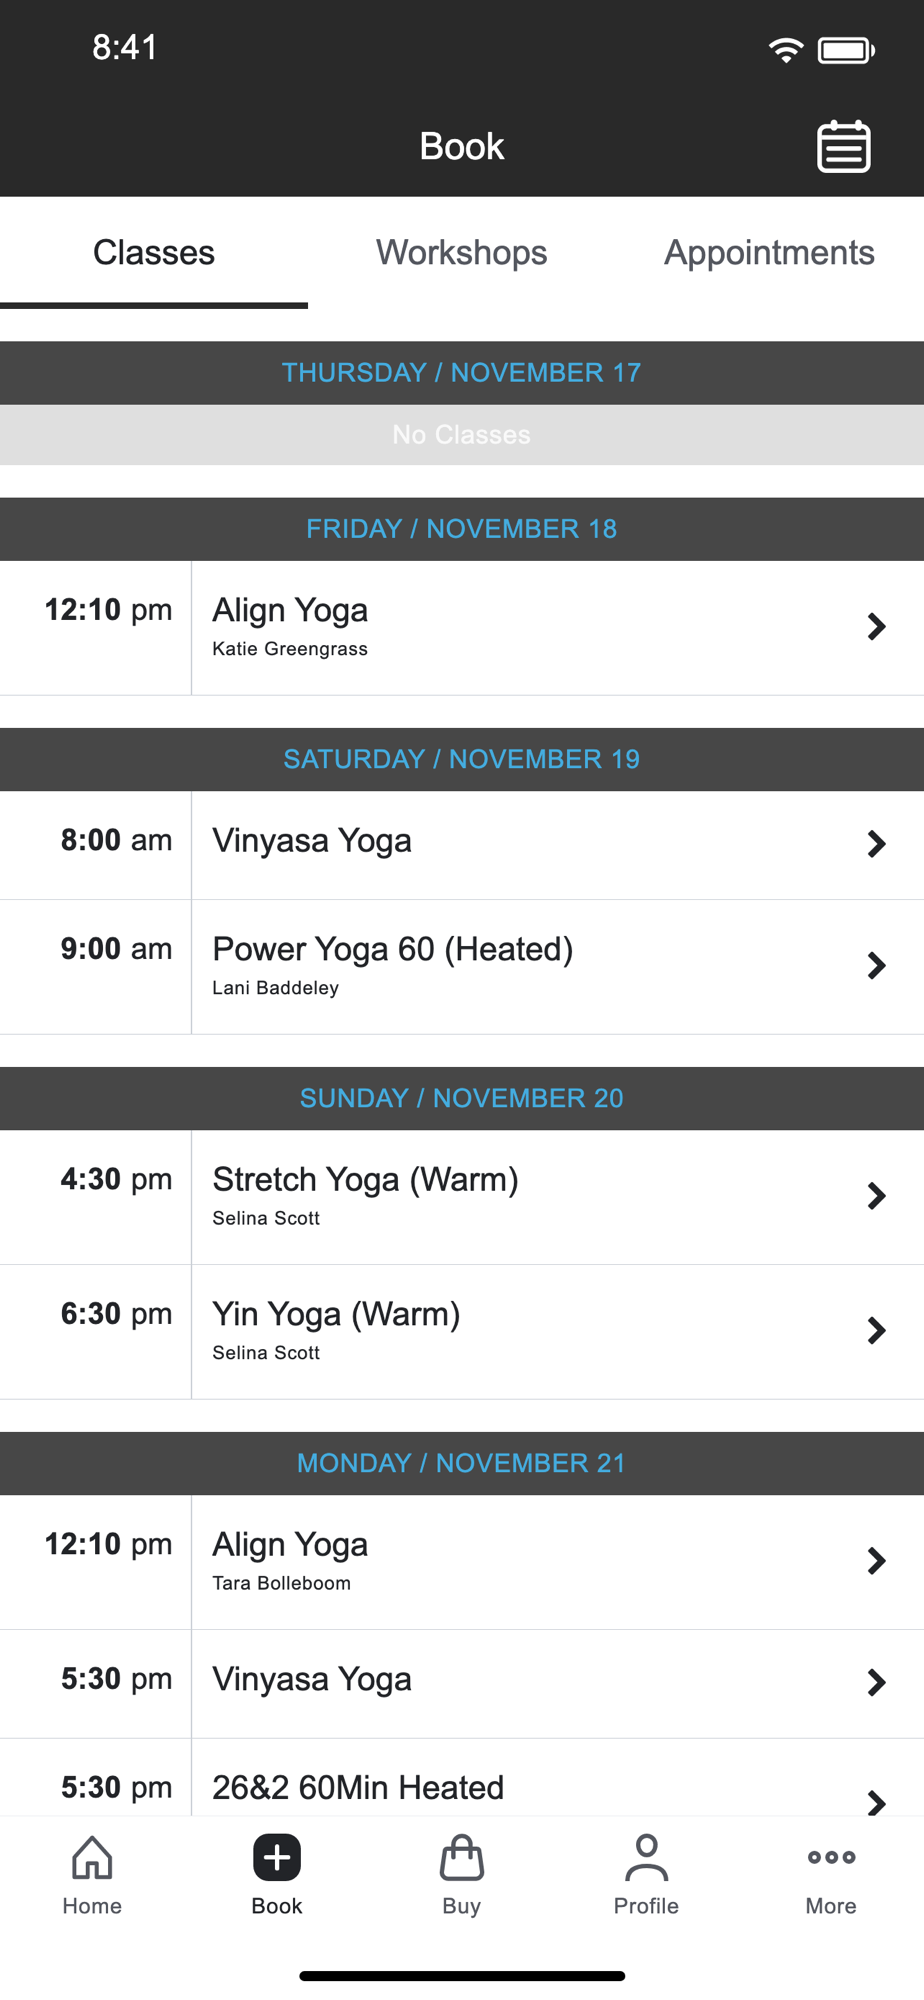Open Stretch Yoga (Warm) chevron arrow
Viewport: 924px width, 2000px height.
pos(876,1196)
